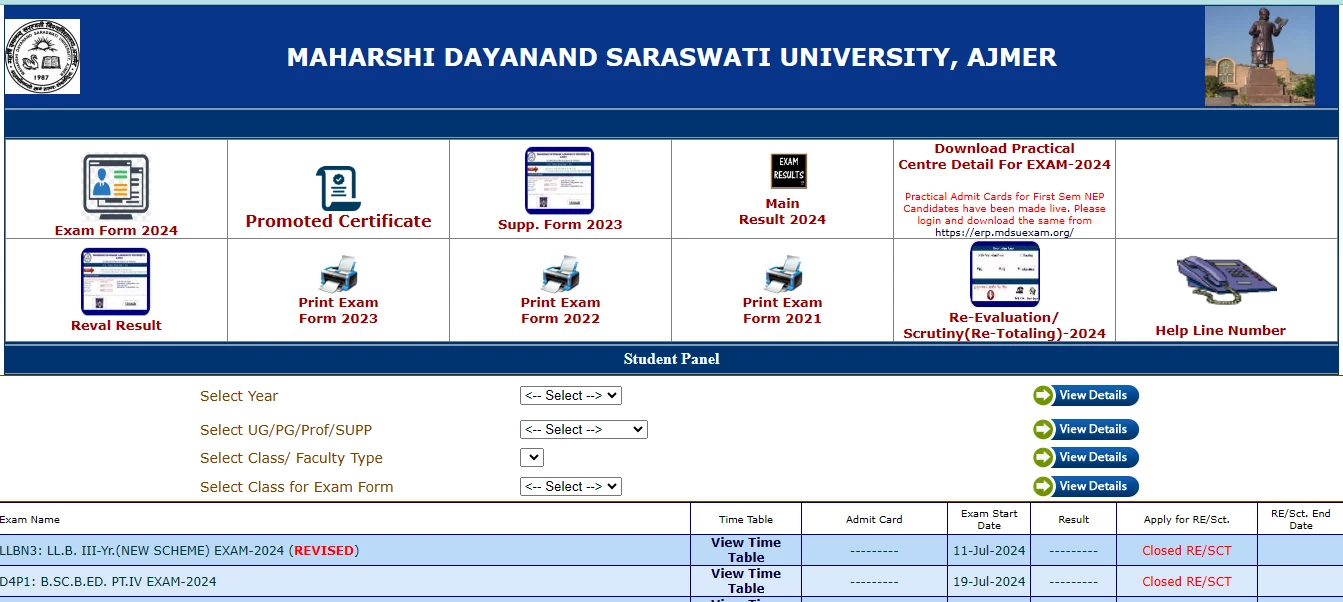The width and height of the screenshot is (1343, 602).
Task: Click the university logo emblem
Action: click(43, 56)
